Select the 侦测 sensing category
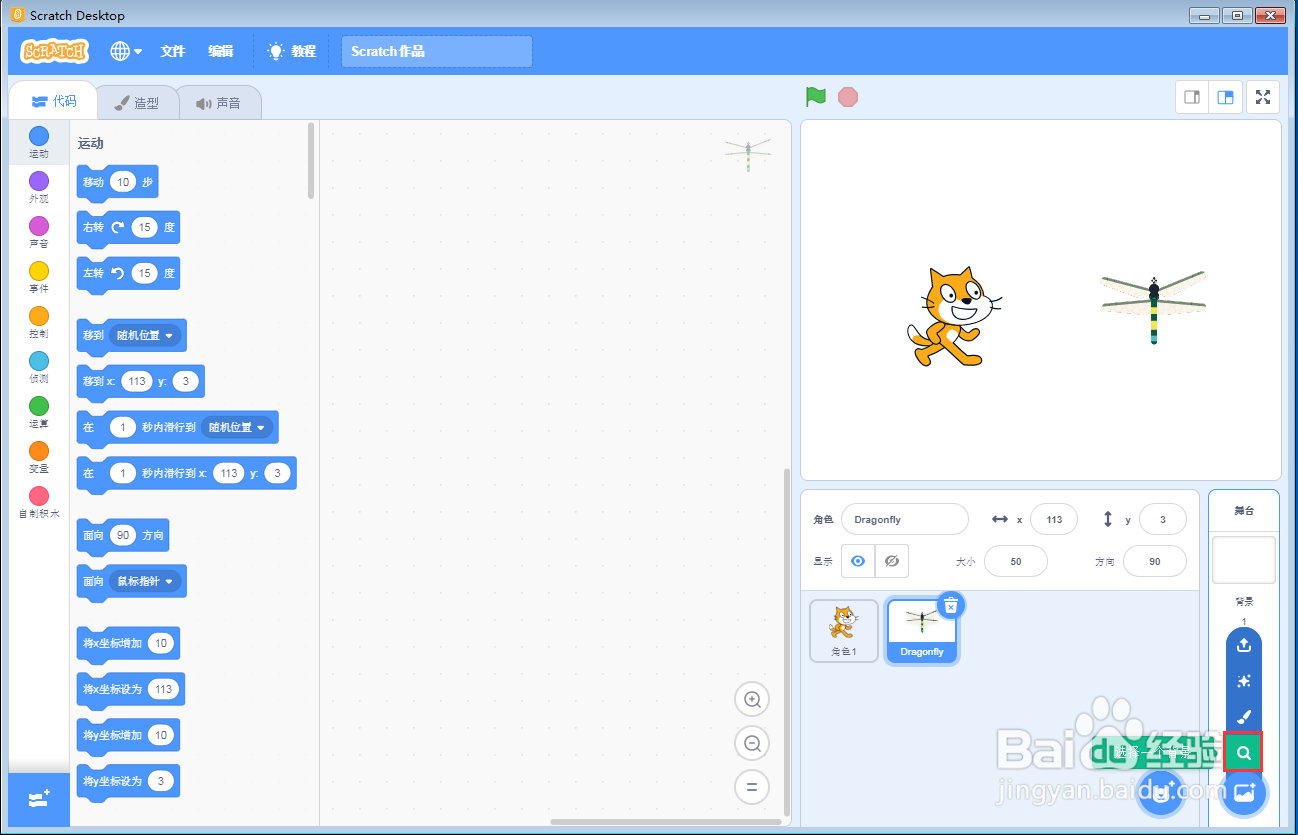 coord(39,367)
